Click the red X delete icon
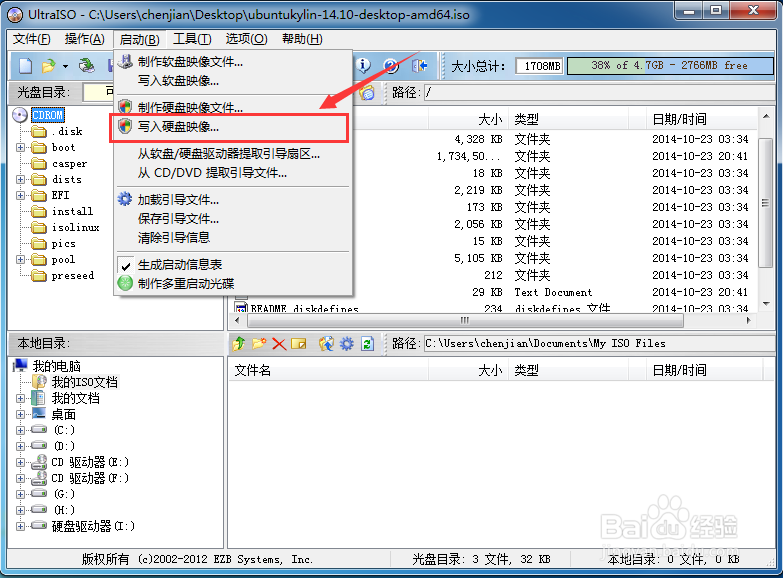 click(279, 344)
